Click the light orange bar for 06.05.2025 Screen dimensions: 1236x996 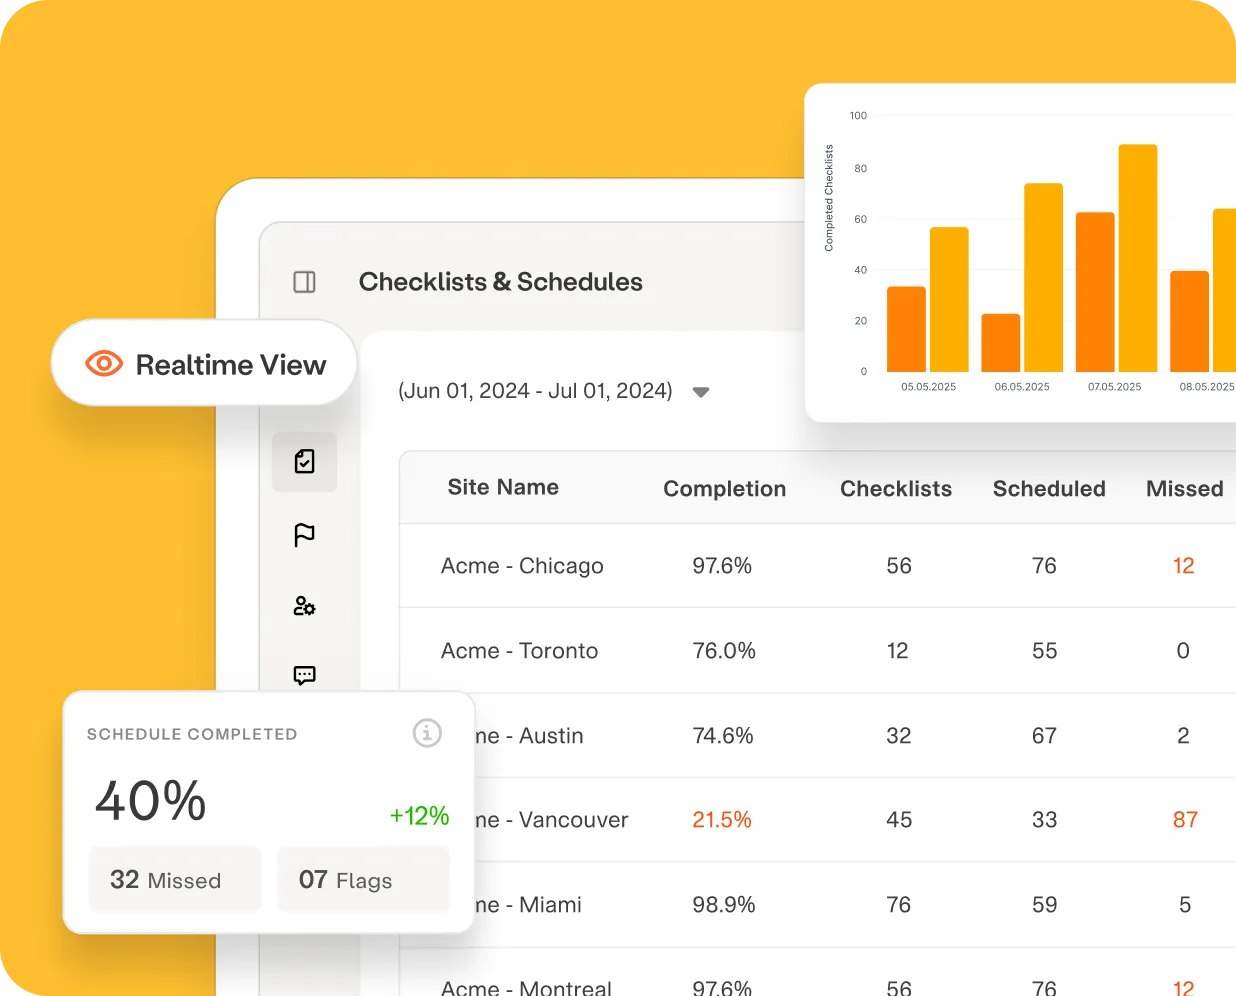point(1044,278)
